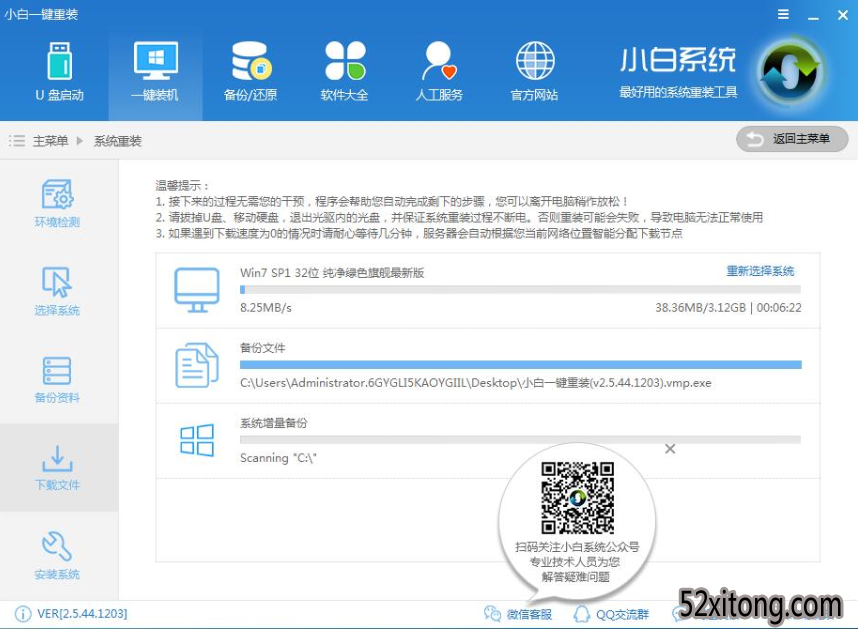Click the 温馨提示 heading
Image resolution: width=858 pixels, height=637 pixels.
pyautogui.click(x=182, y=186)
